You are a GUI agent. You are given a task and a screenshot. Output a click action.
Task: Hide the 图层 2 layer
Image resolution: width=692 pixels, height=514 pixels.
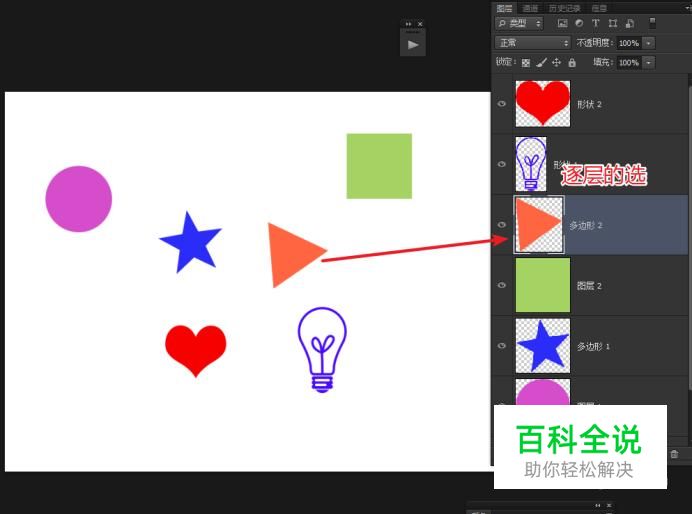(x=502, y=285)
